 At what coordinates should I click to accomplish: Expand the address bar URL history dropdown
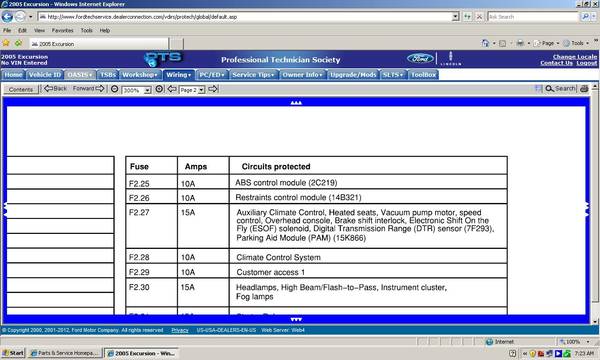[455, 17]
